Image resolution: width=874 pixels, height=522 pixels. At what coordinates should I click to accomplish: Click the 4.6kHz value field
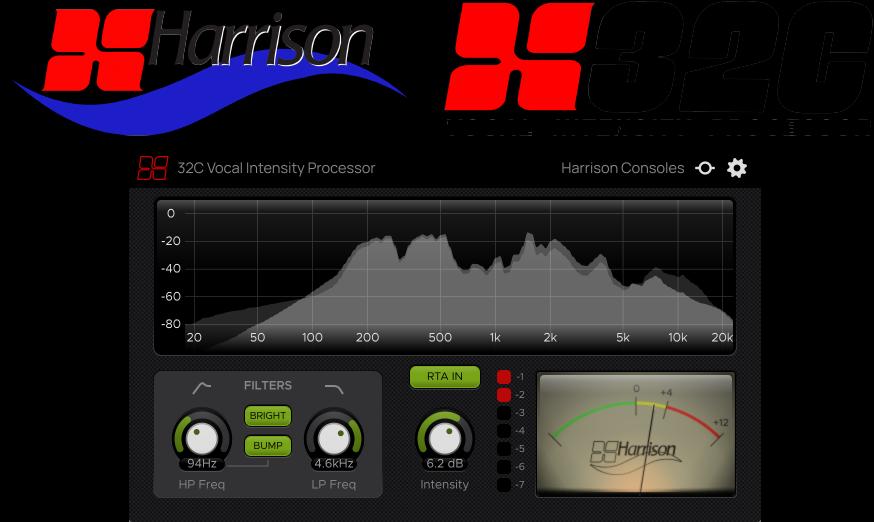(334, 464)
